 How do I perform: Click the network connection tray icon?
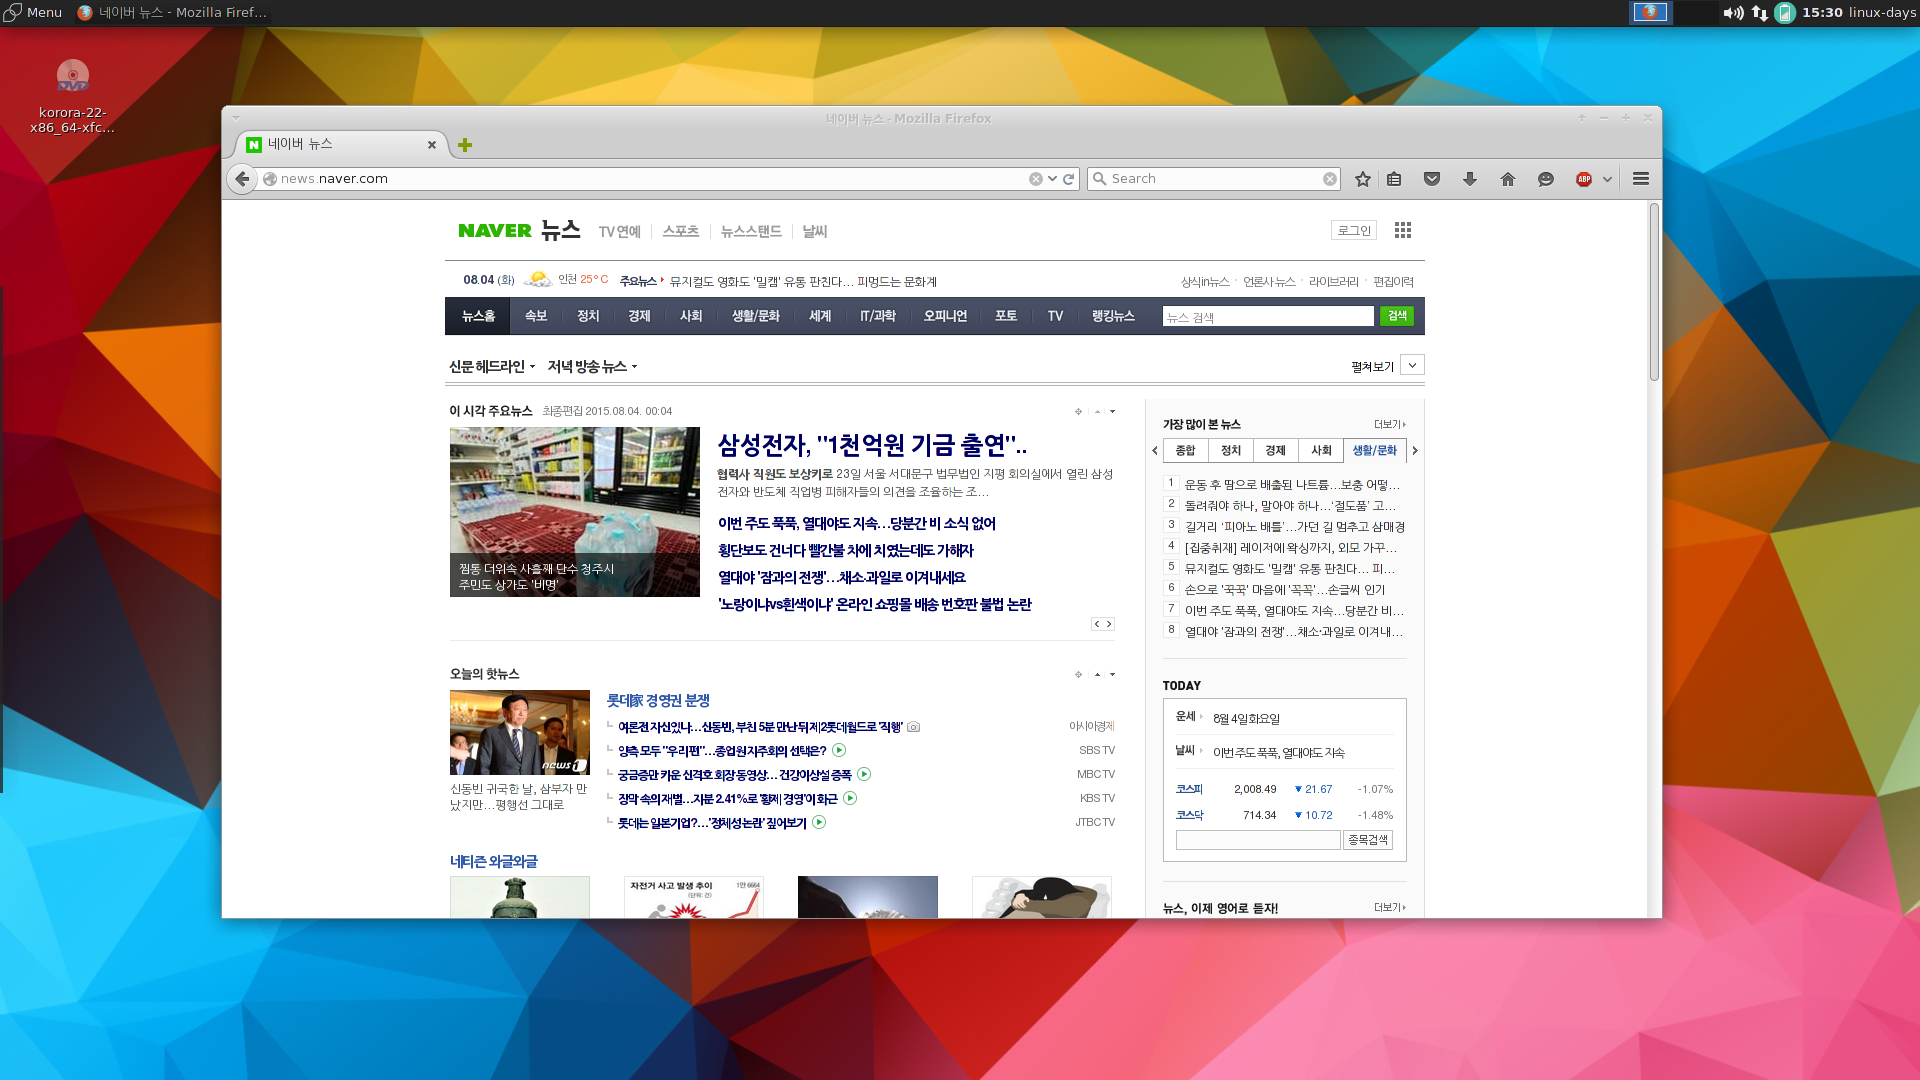click(1759, 13)
